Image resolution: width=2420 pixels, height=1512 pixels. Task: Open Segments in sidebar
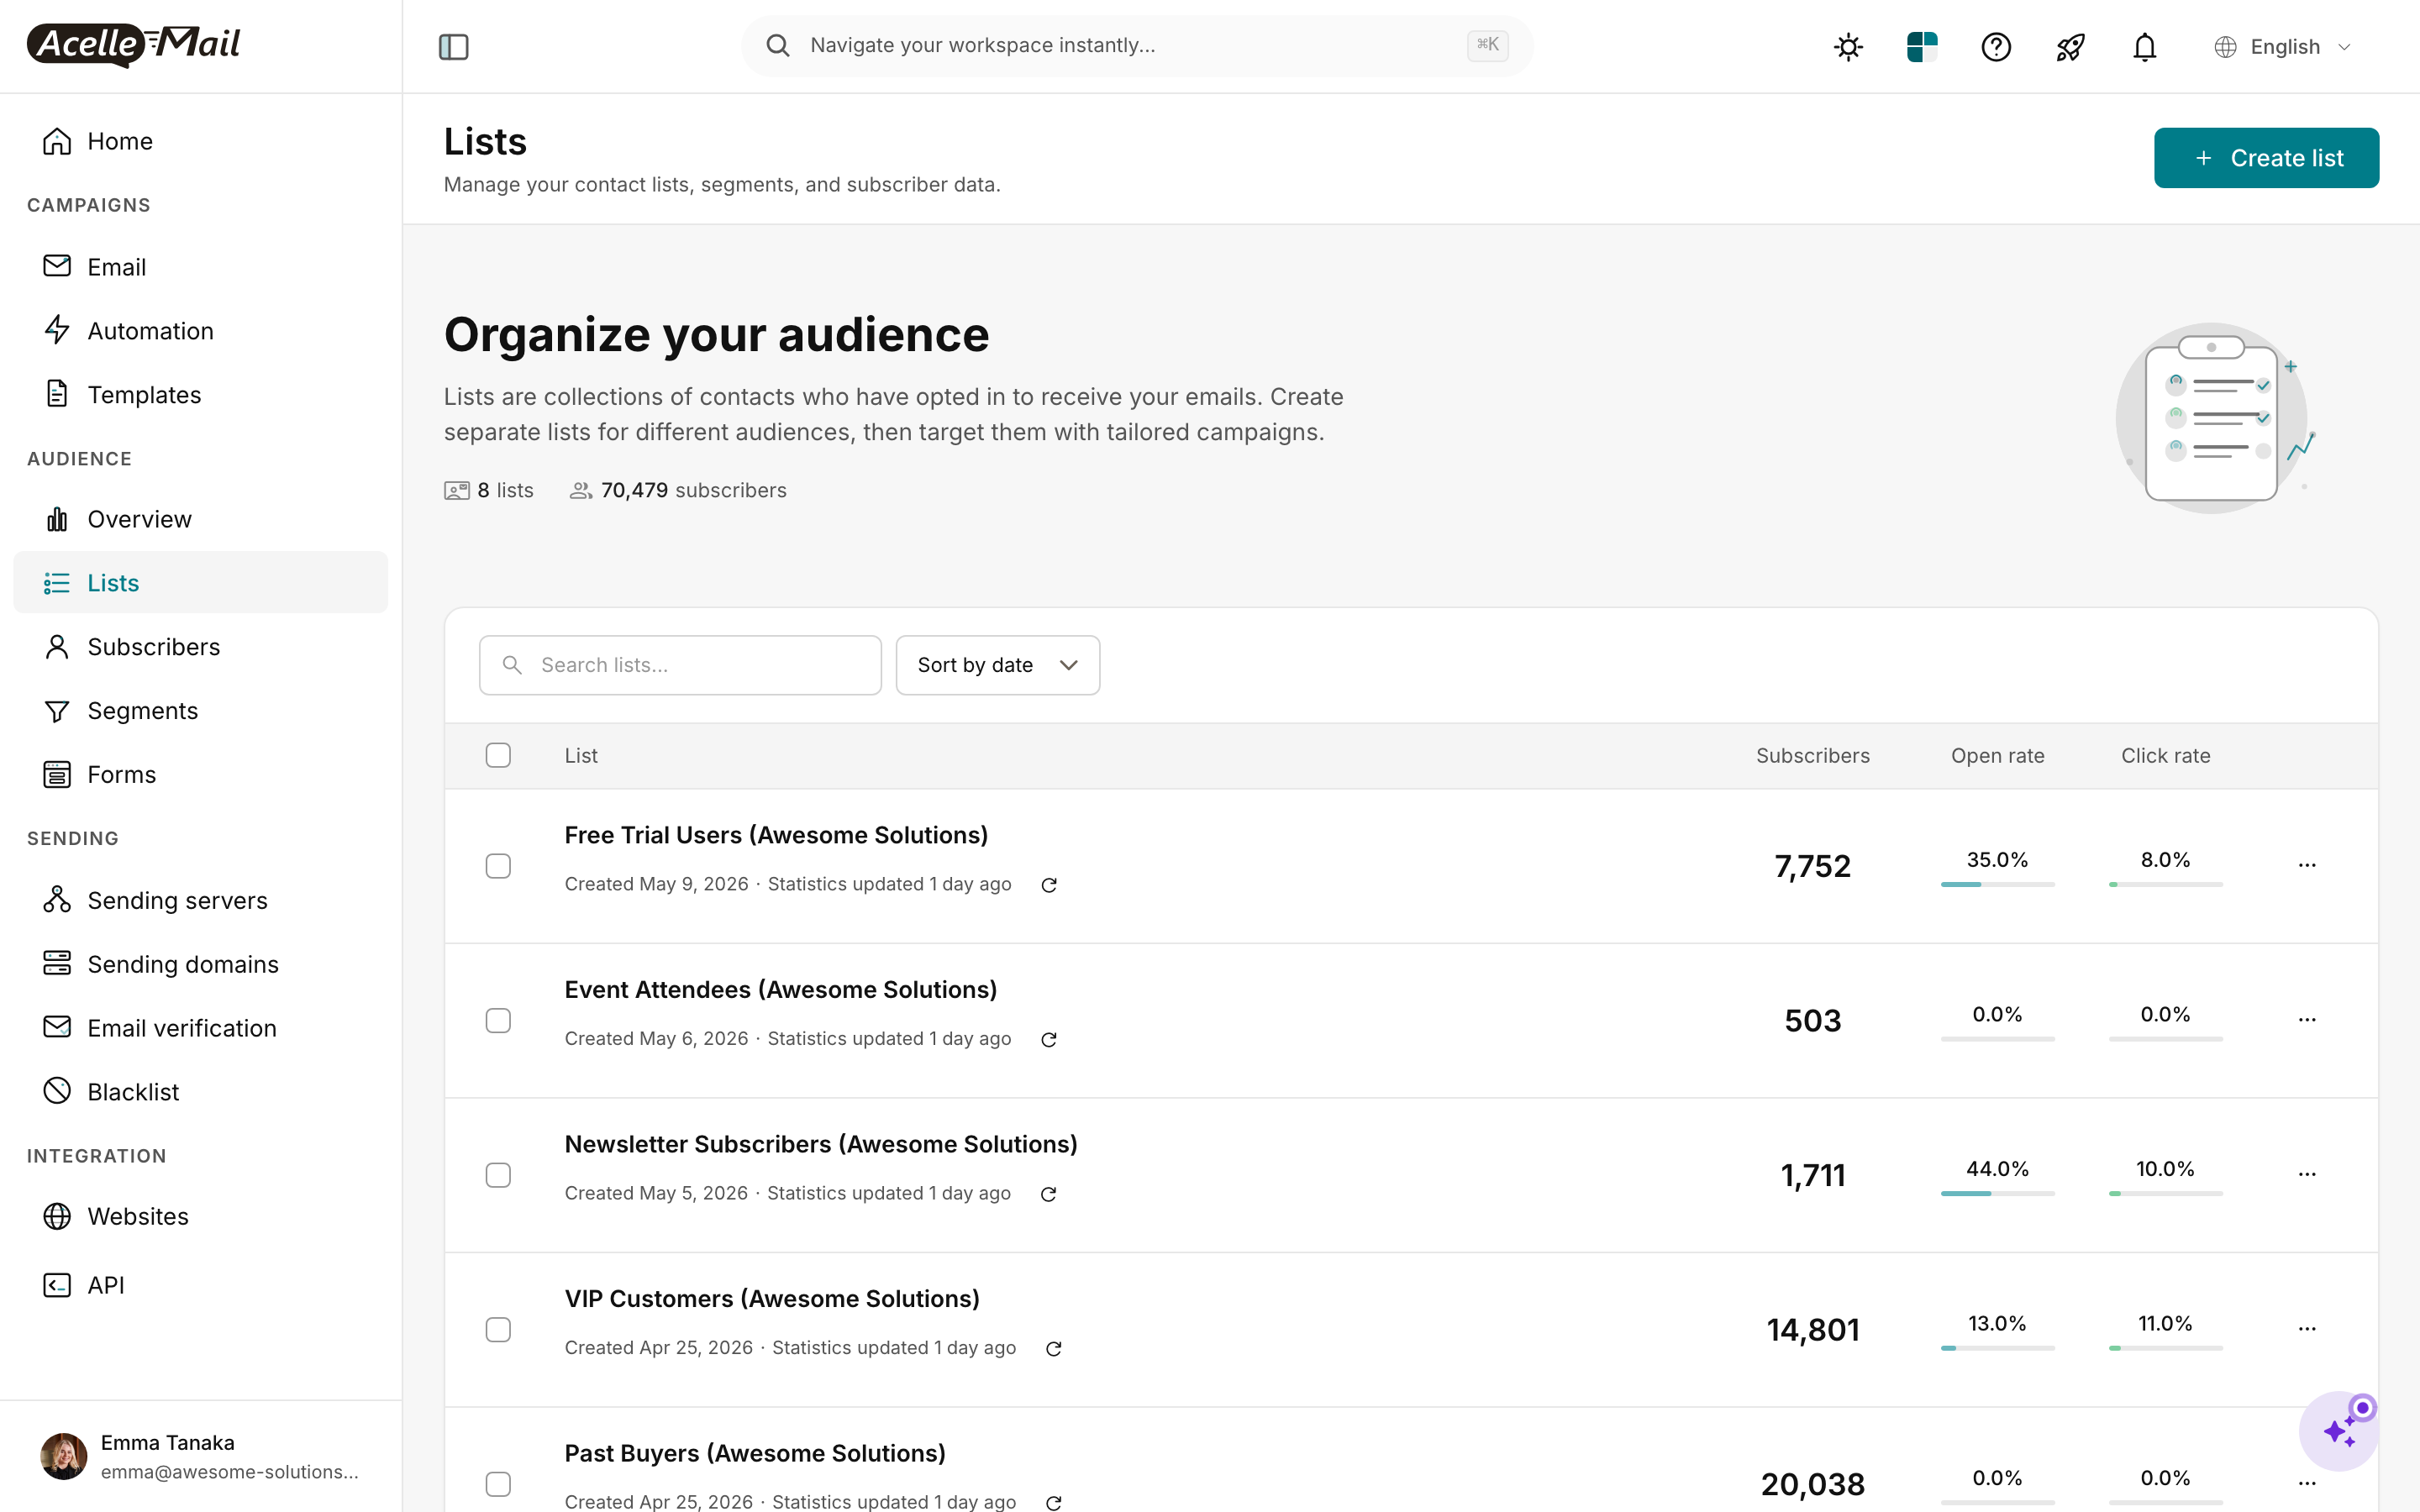200,711
